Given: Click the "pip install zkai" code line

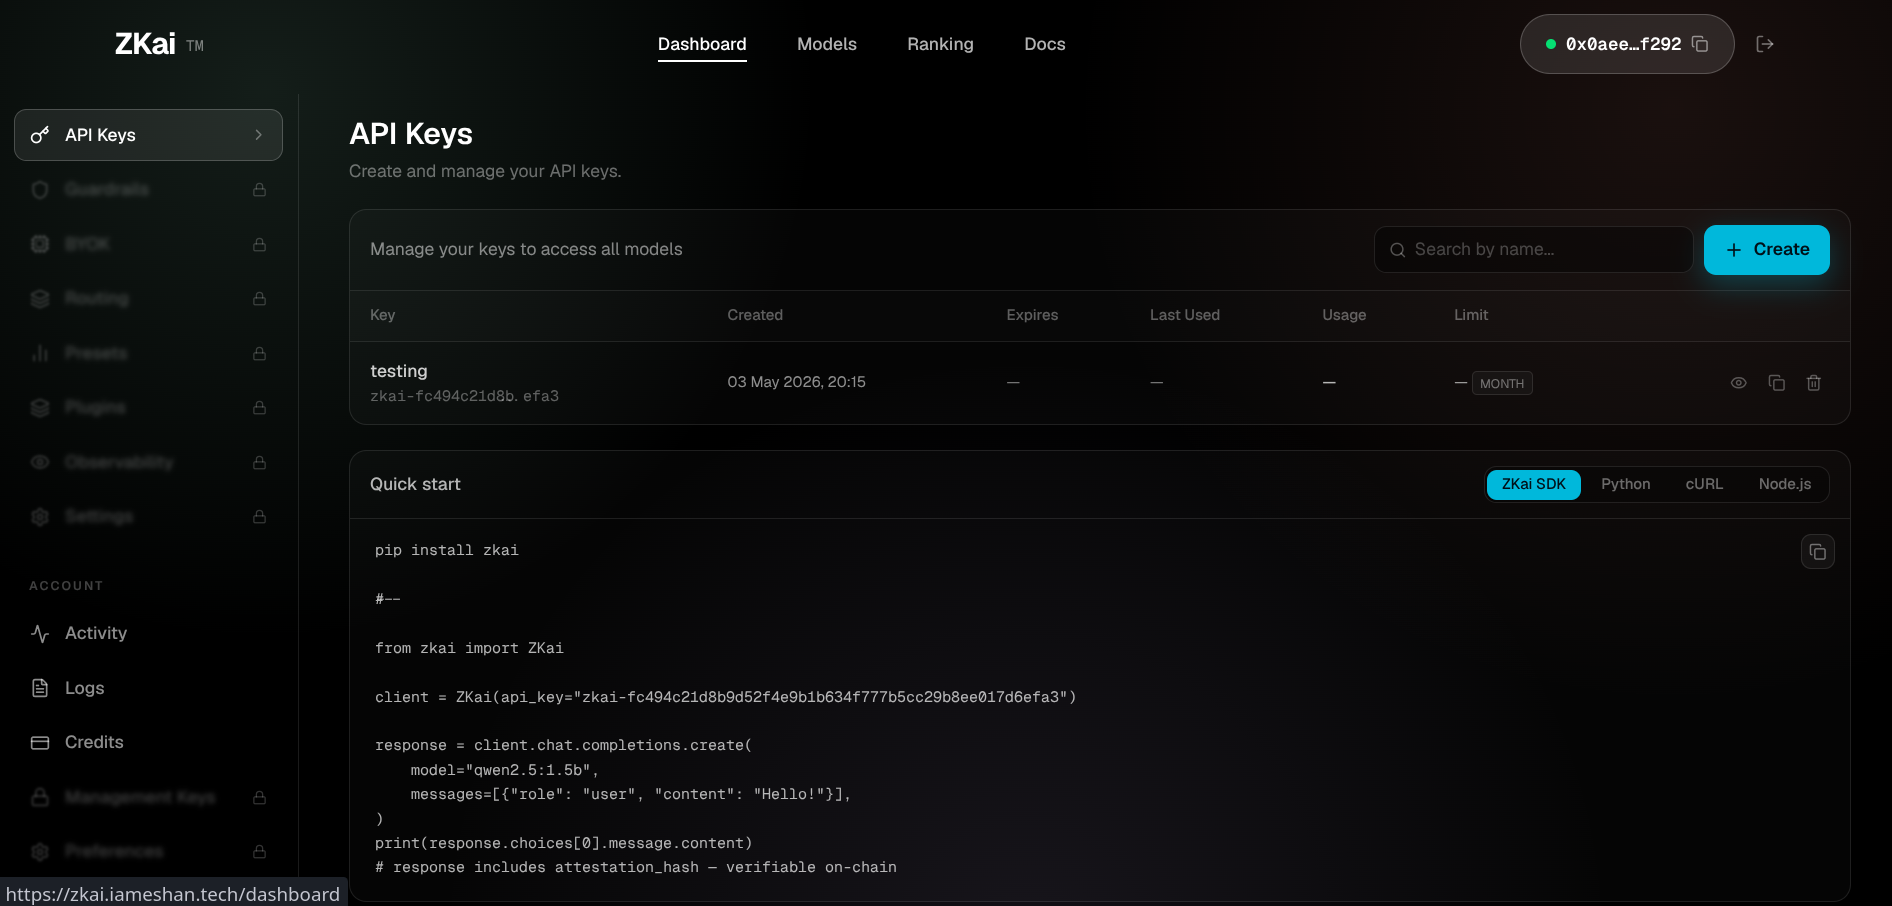Looking at the screenshot, I should tap(447, 550).
